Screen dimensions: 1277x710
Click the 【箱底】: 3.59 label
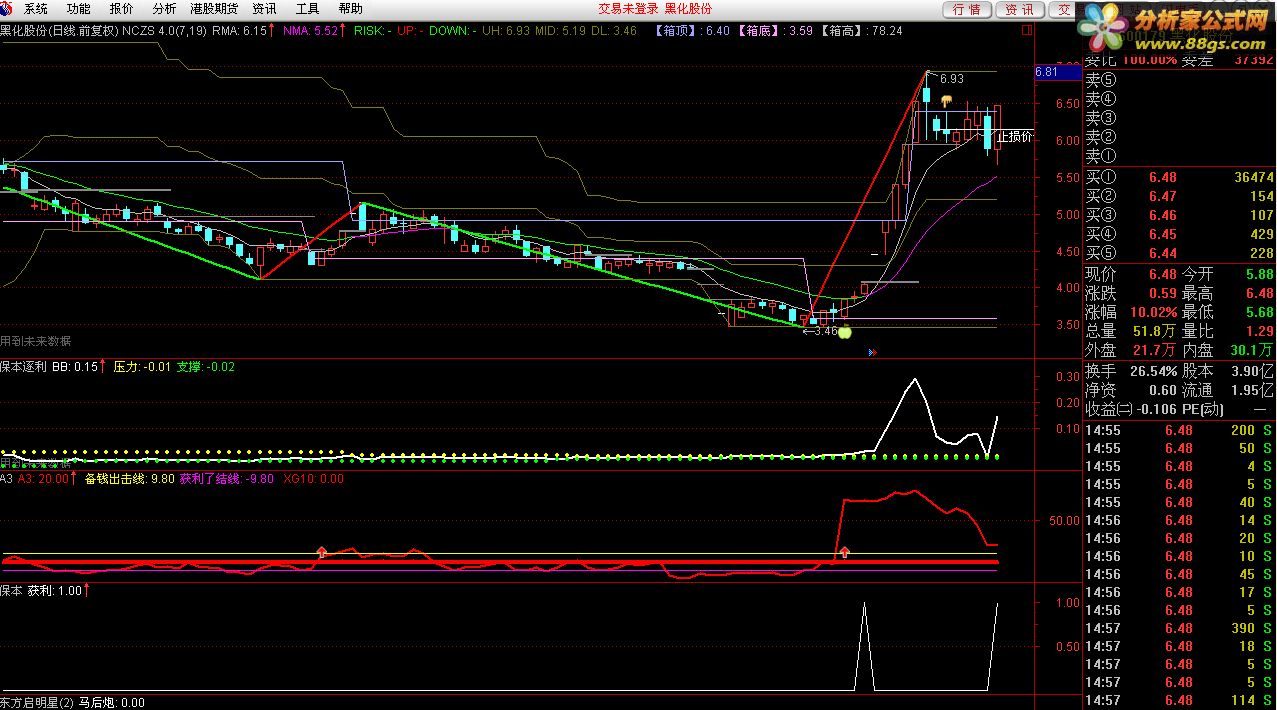[774, 30]
